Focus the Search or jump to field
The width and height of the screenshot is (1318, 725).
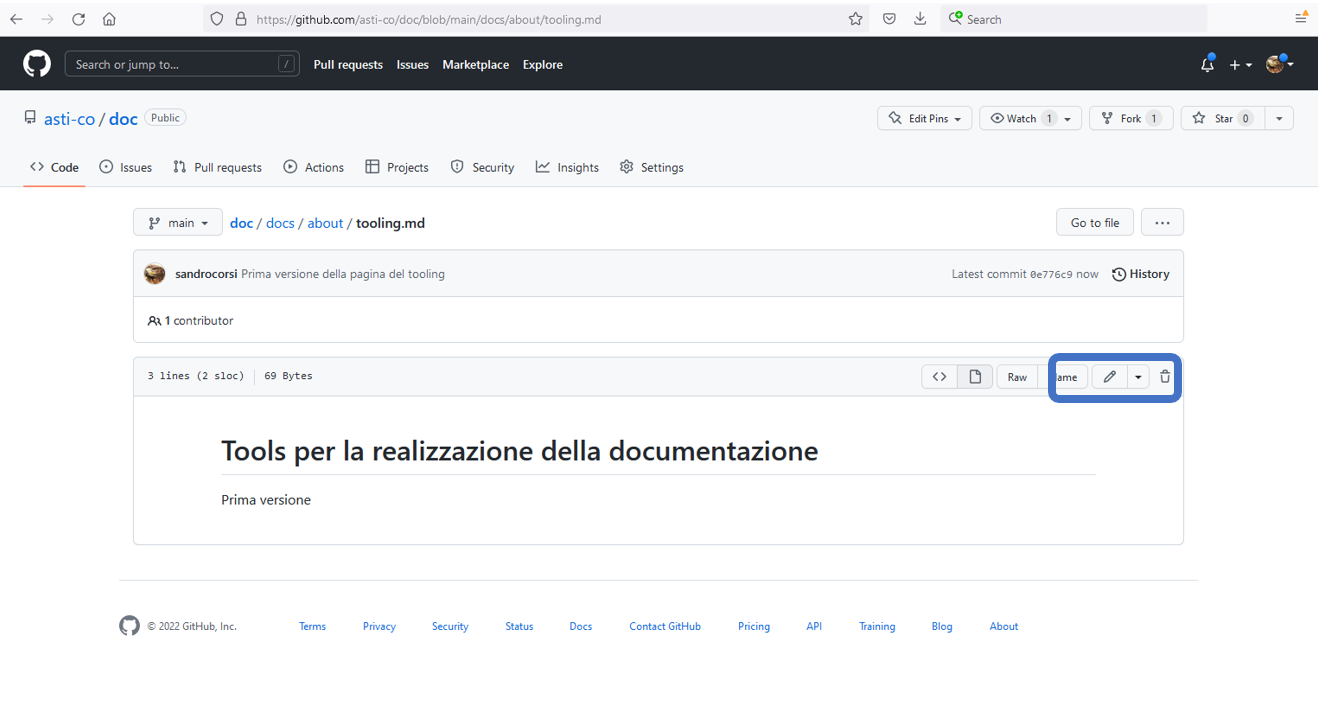point(183,64)
